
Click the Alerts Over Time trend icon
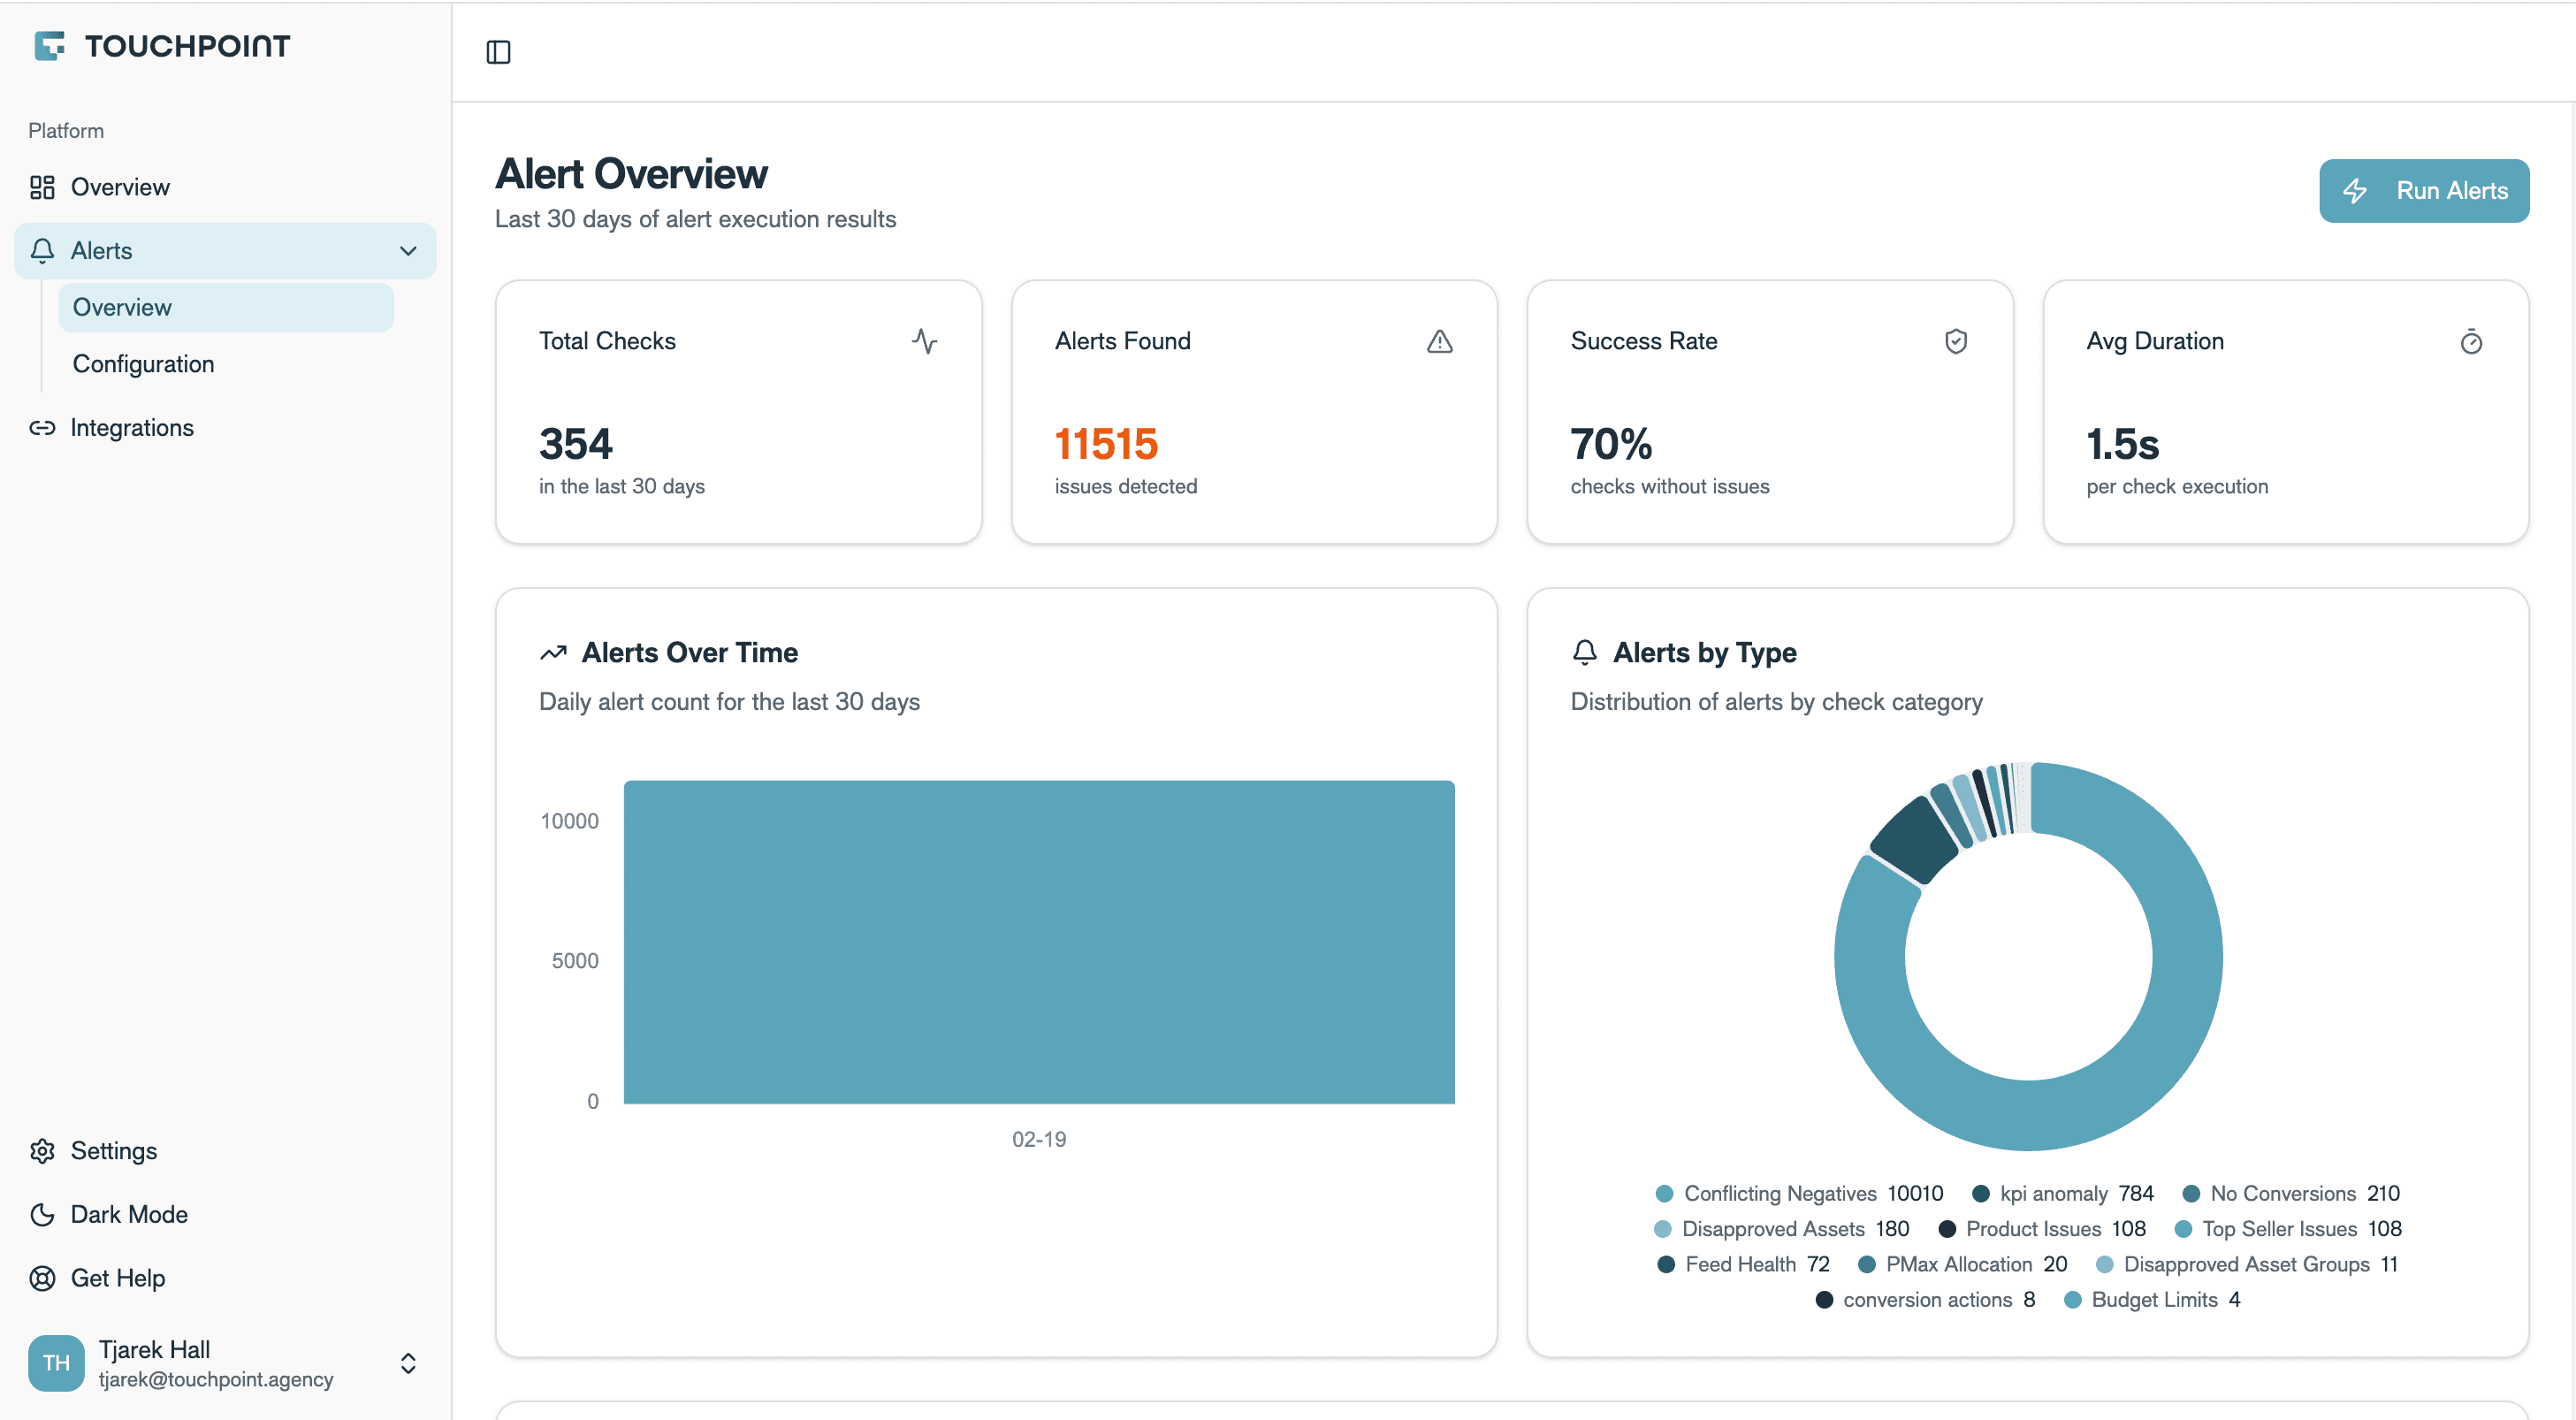point(553,653)
